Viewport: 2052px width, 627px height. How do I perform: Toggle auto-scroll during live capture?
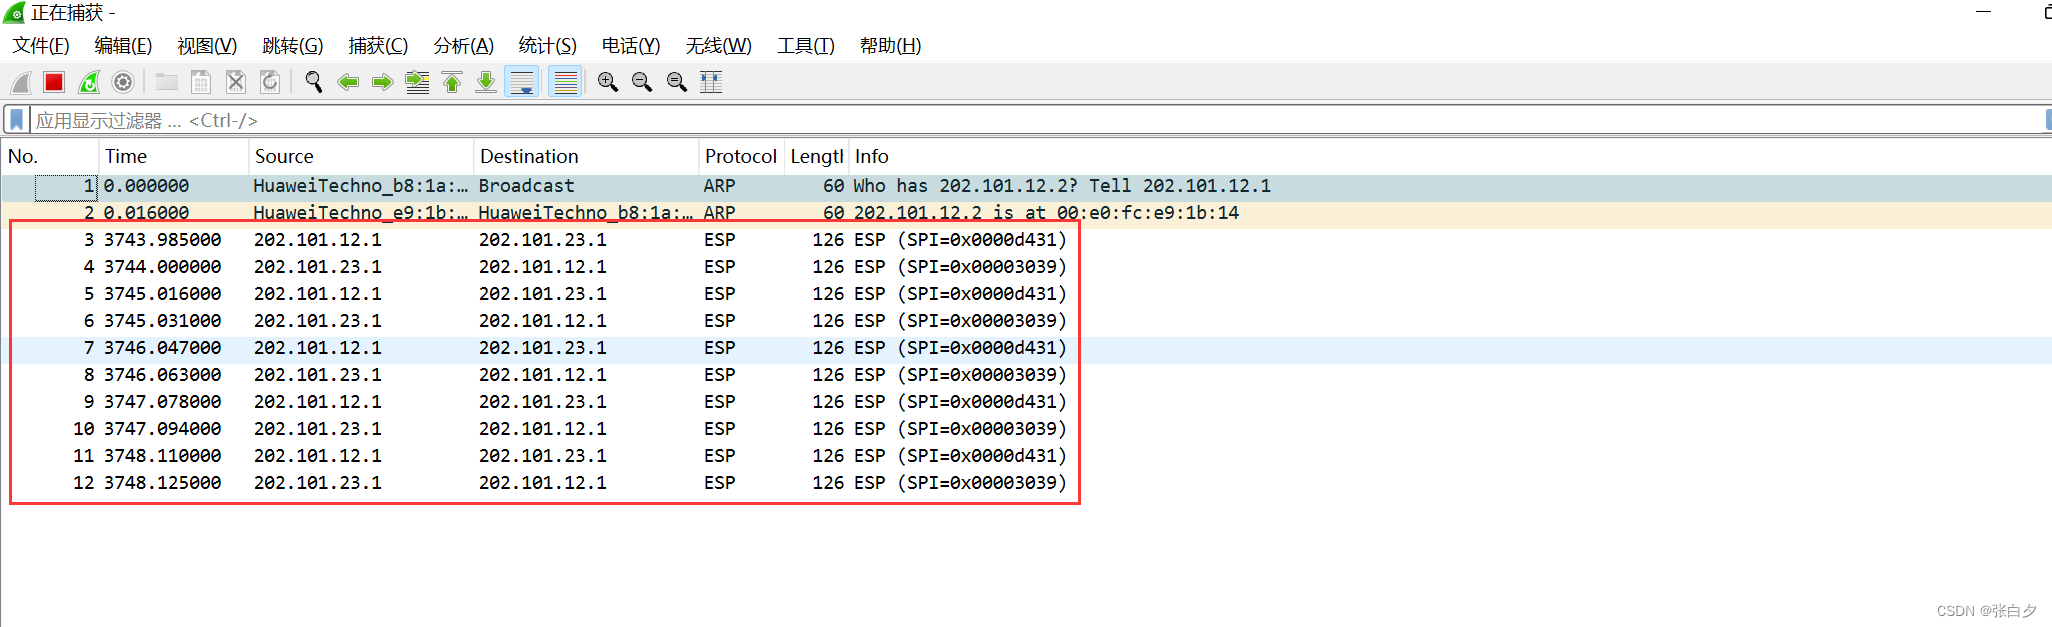pos(522,82)
